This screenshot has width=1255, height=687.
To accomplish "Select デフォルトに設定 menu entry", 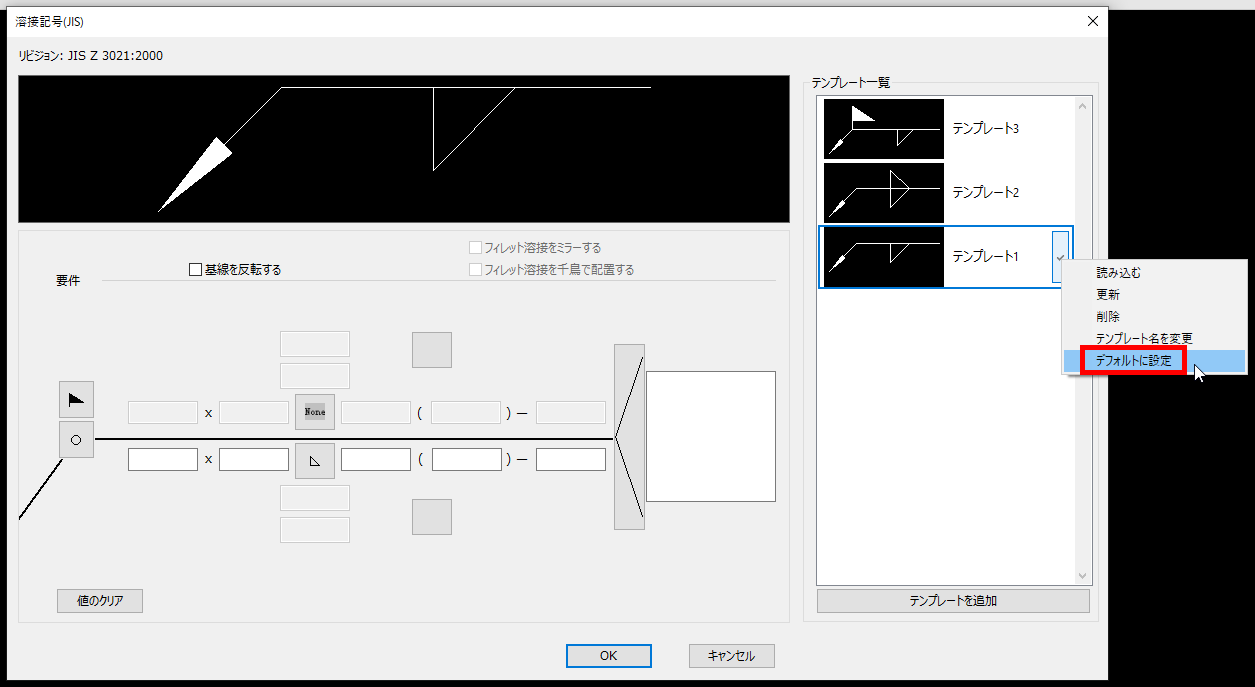I will pyautogui.click(x=1133, y=361).
